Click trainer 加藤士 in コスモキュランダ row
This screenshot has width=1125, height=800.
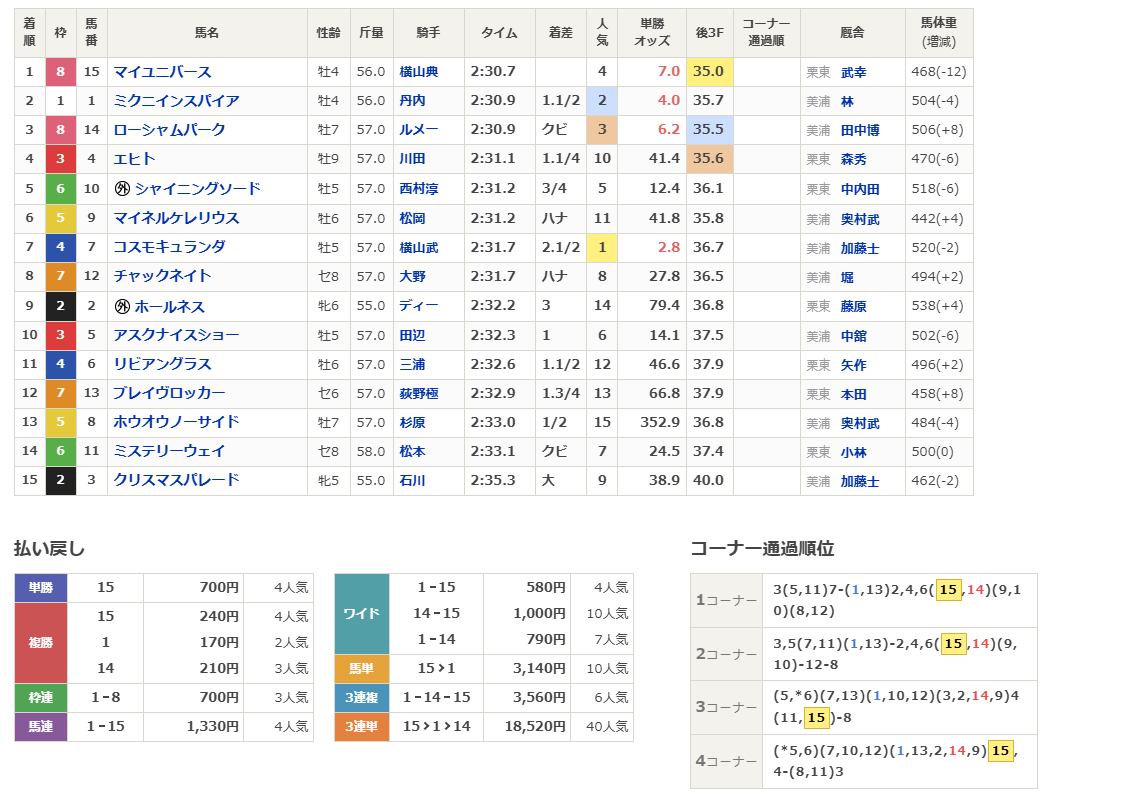pyautogui.click(x=860, y=248)
